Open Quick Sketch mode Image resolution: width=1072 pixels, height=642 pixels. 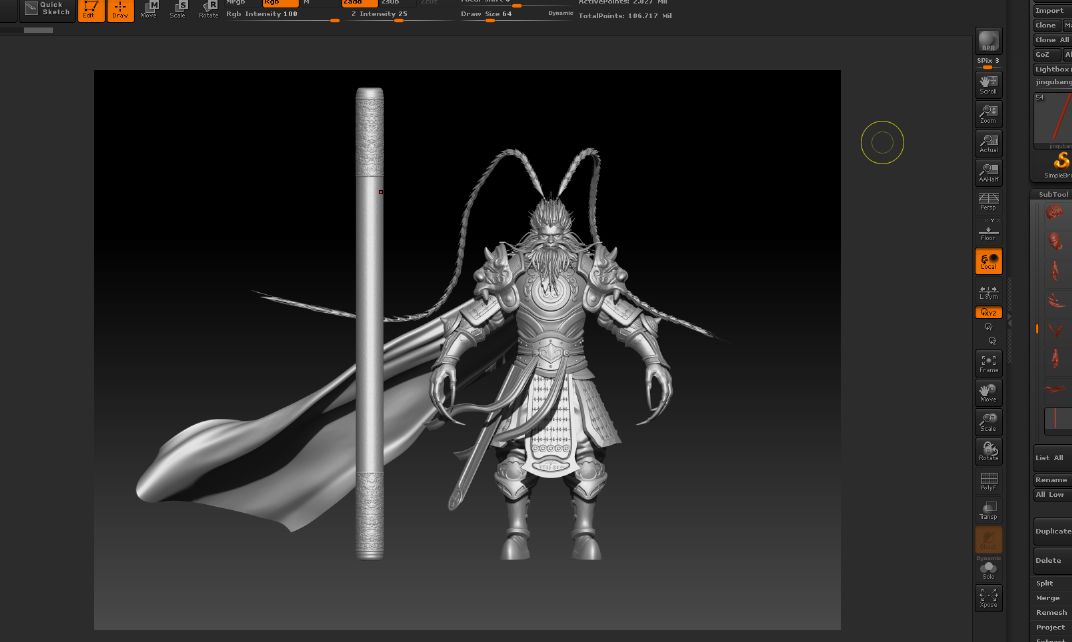tap(47, 10)
